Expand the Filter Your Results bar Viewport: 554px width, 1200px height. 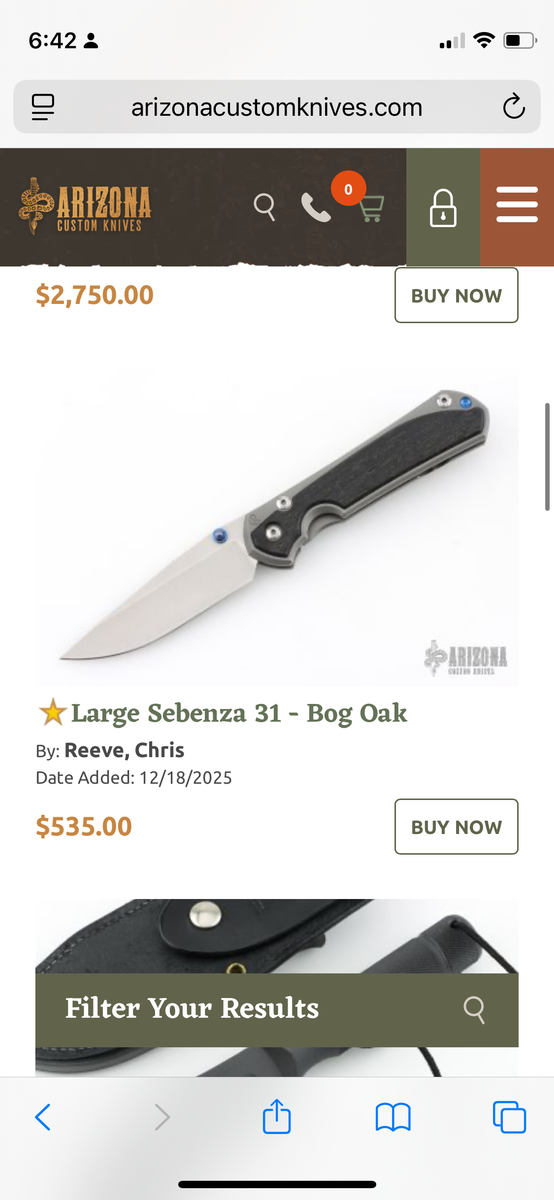277,1009
